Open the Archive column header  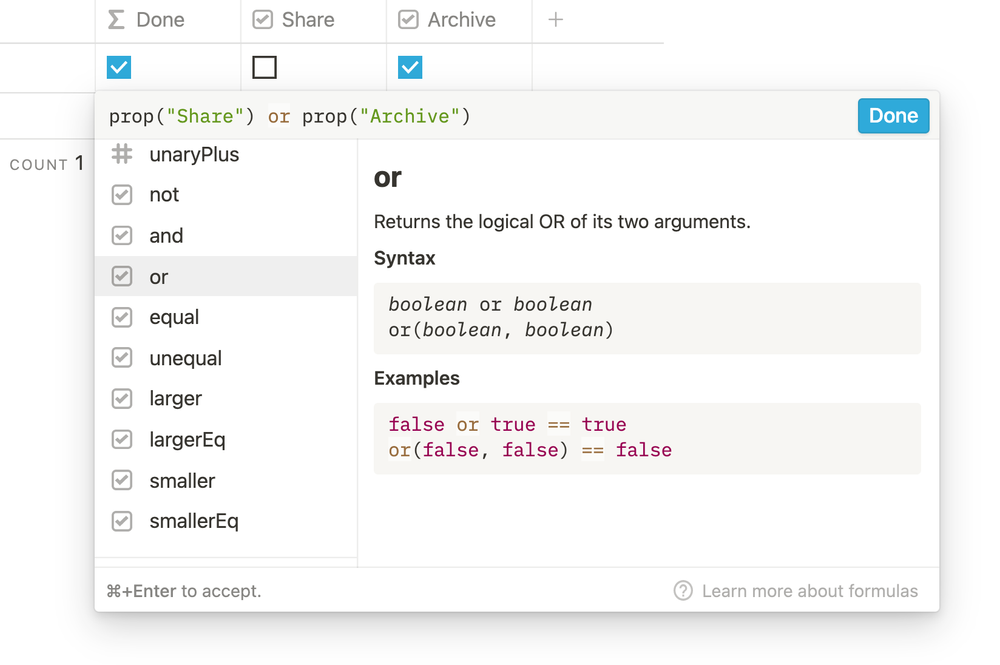pos(459,20)
